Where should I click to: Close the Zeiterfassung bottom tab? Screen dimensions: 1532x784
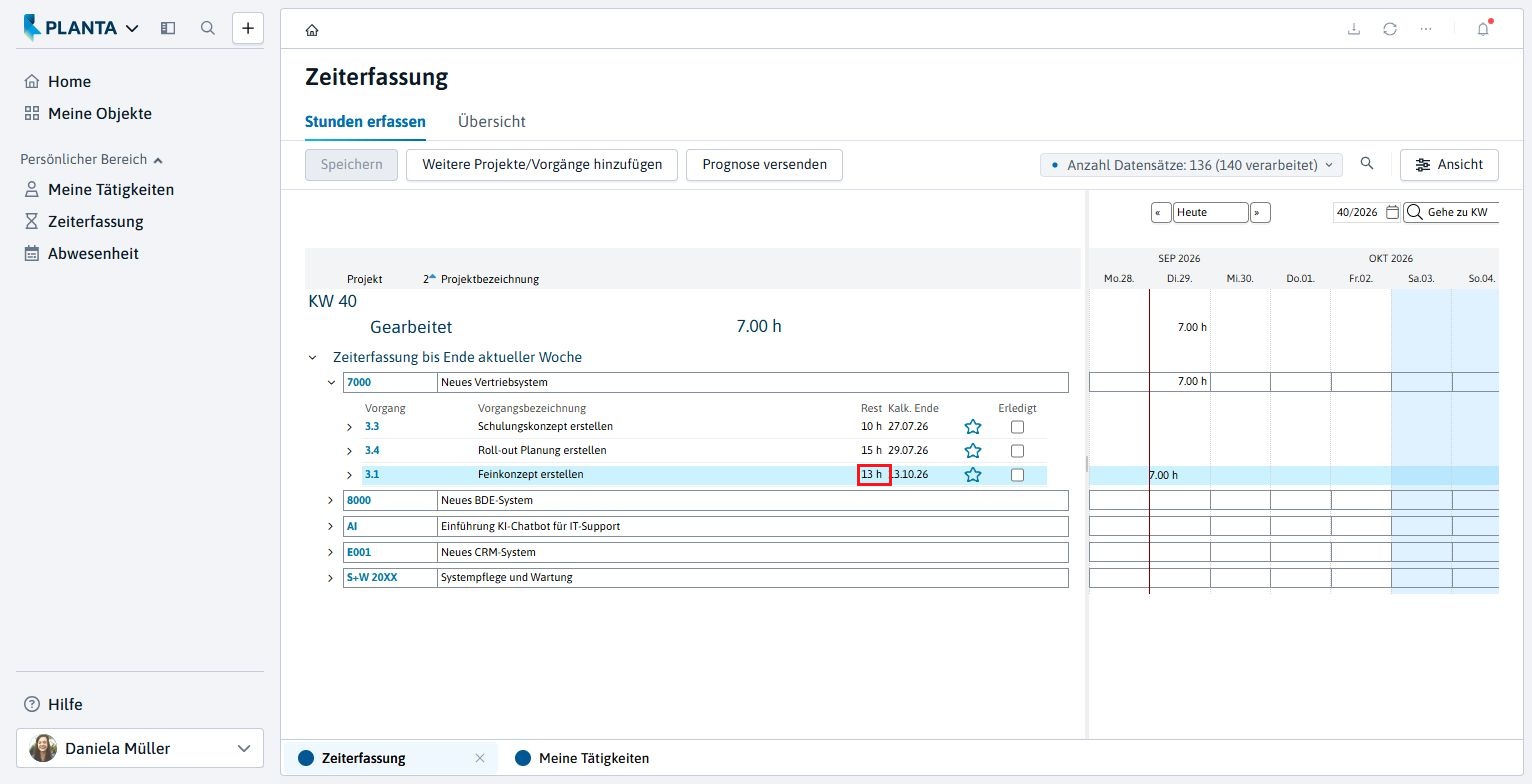(480, 758)
